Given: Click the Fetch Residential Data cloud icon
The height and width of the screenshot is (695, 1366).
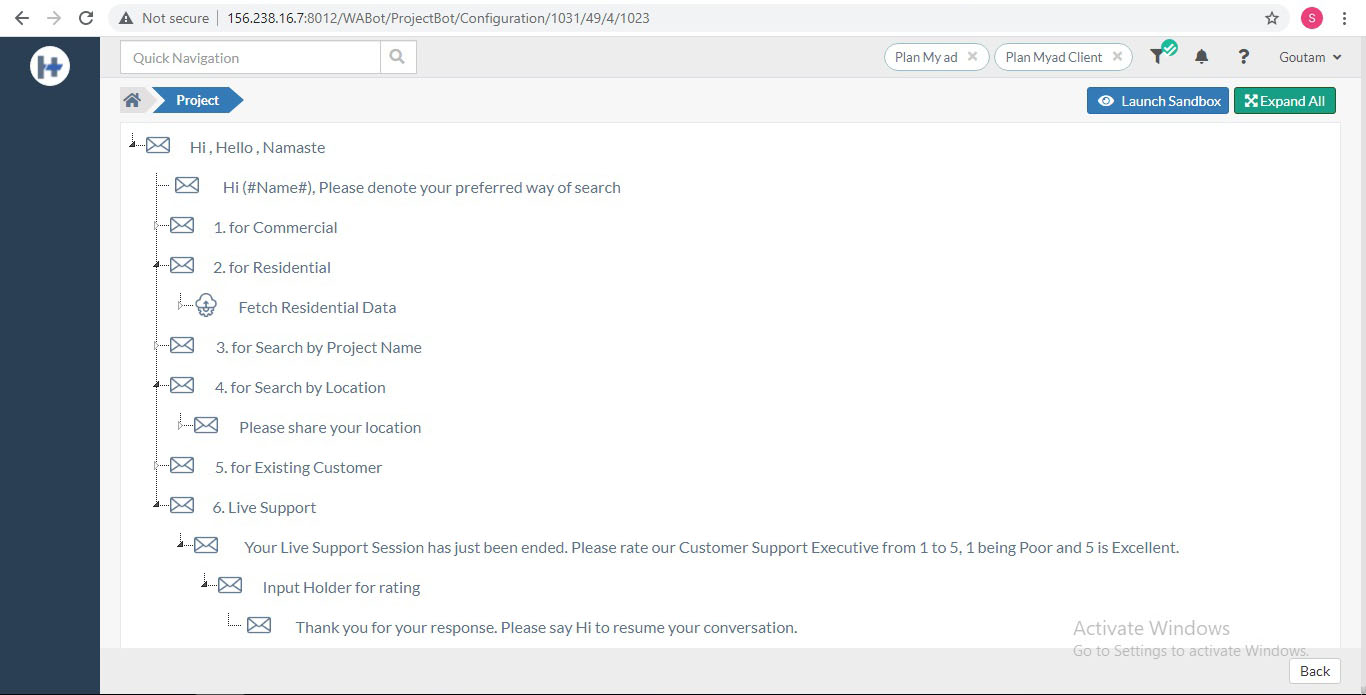Looking at the screenshot, I should point(206,306).
